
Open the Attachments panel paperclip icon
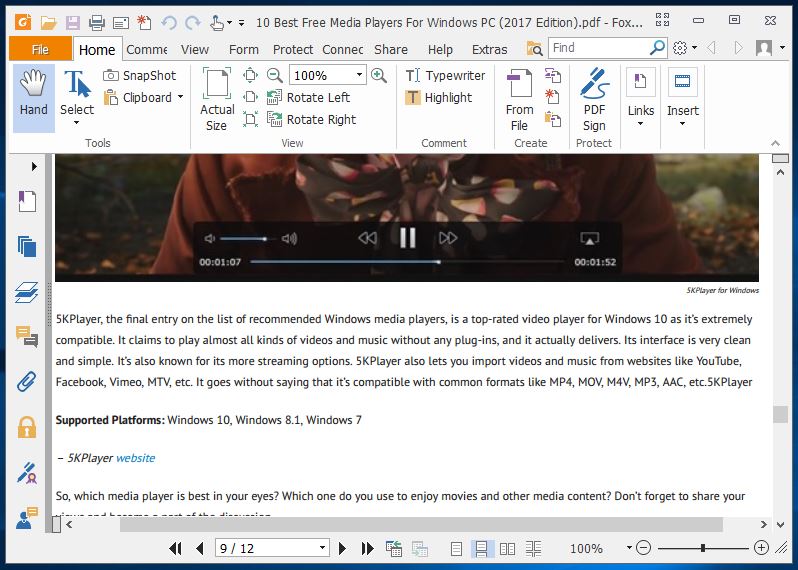click(27, 381)
